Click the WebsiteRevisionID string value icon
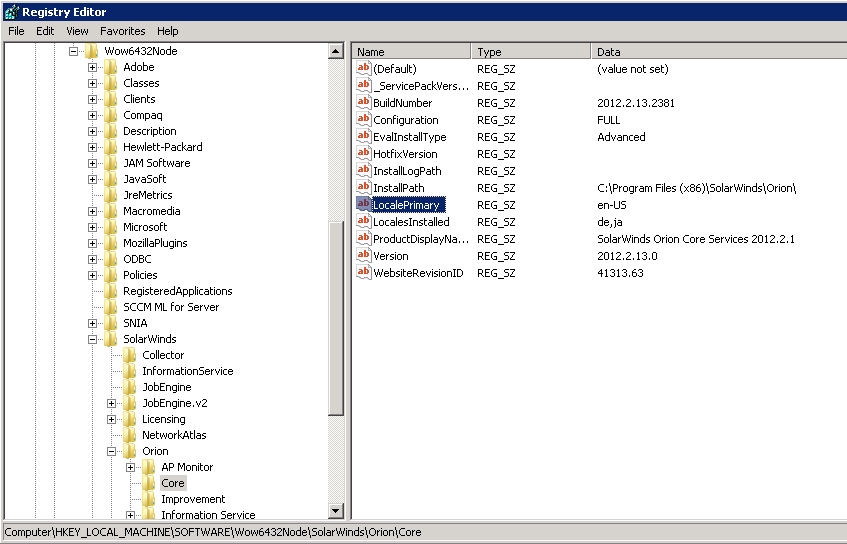This screenshot has height=544, width=847. [x=363, y=272]
